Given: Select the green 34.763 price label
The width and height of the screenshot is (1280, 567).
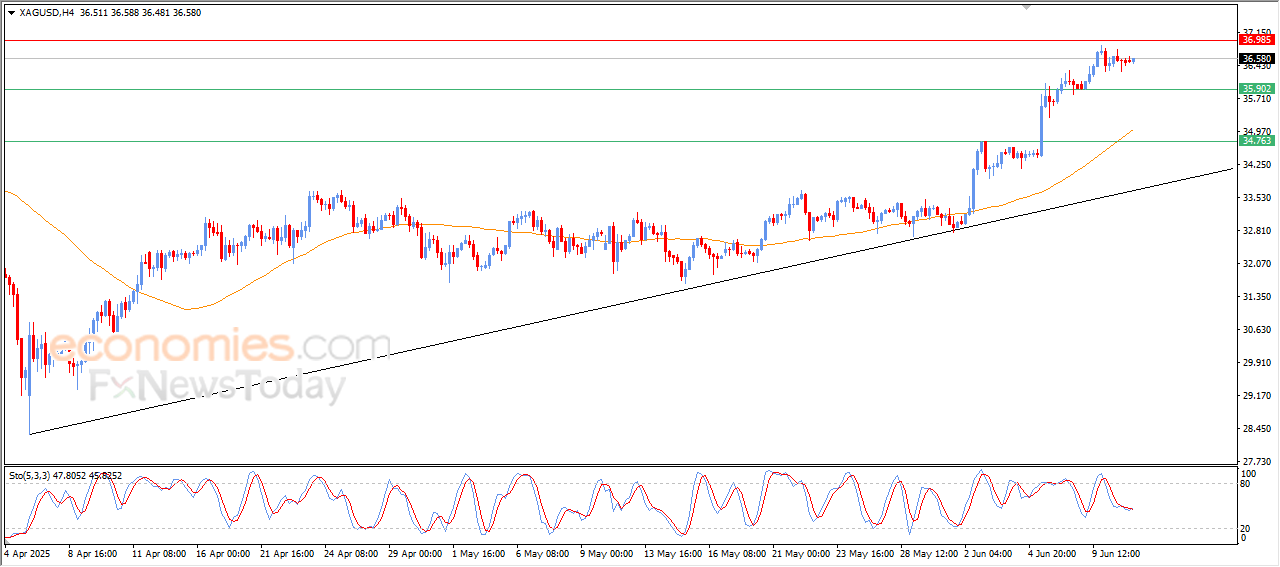Looking at the screenshot, I should pyautogui.click(x=1256, y=141).
